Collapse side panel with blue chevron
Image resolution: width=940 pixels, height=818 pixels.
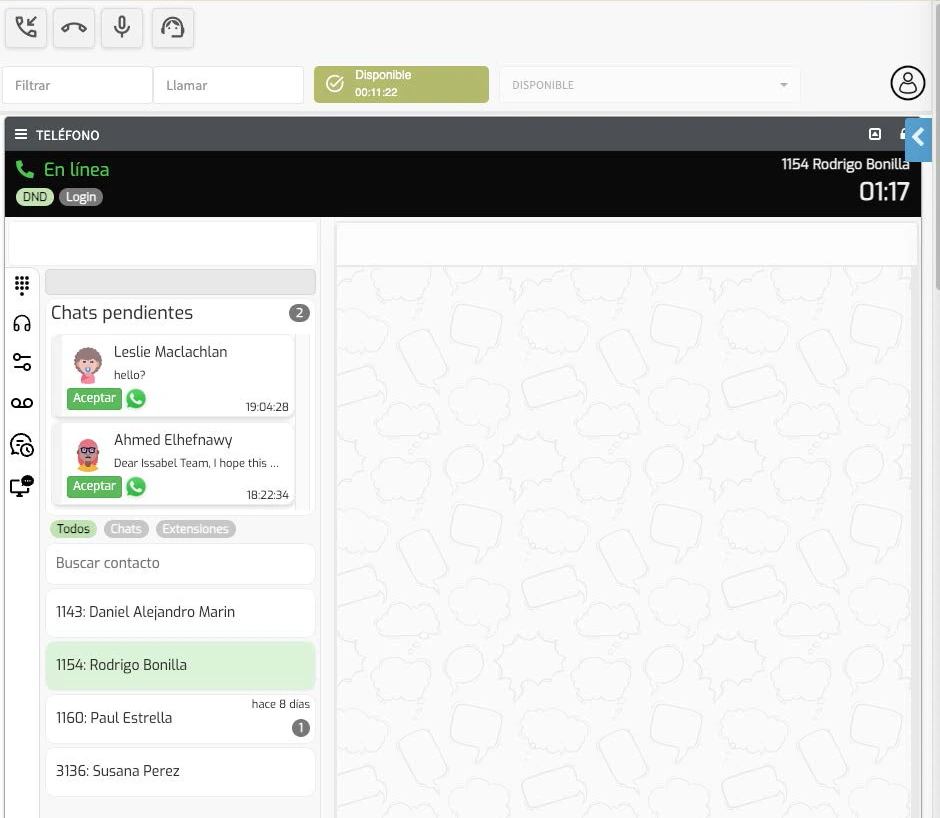tap(918, 139)
